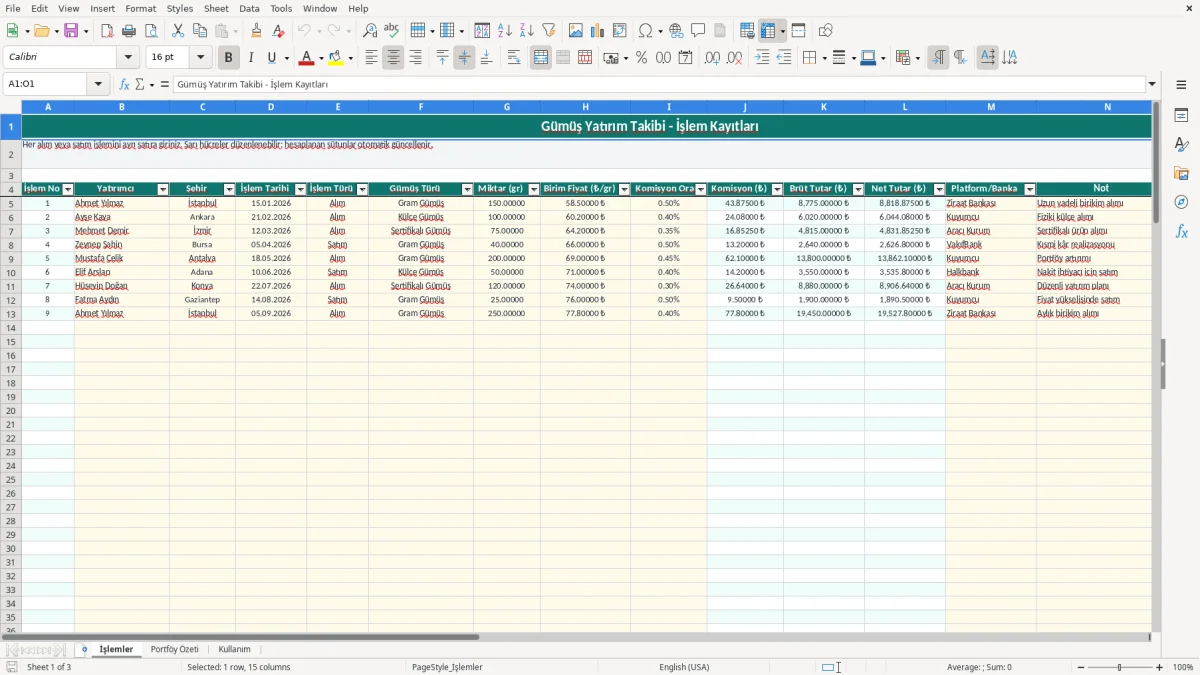Click the Merge and Center Cells icon
This screenshot has width=1200, height=675.
tap(541, 58)
